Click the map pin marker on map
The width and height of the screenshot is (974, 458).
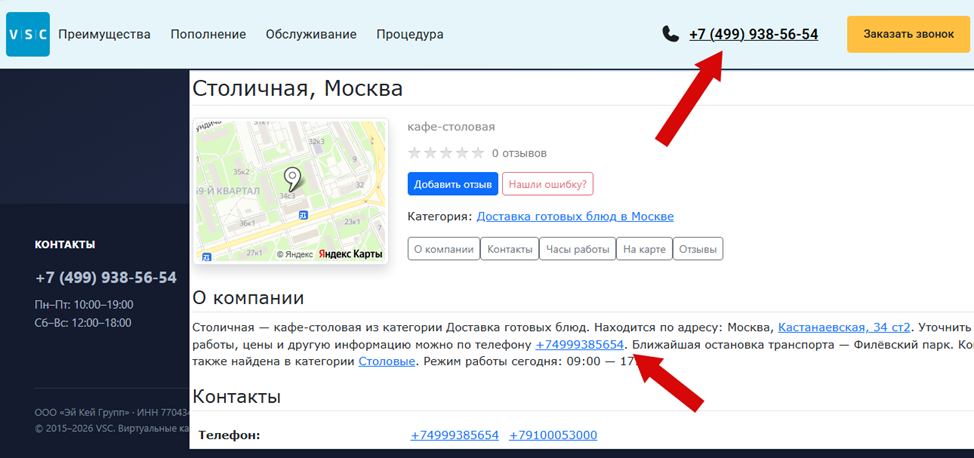coord(292,178)
